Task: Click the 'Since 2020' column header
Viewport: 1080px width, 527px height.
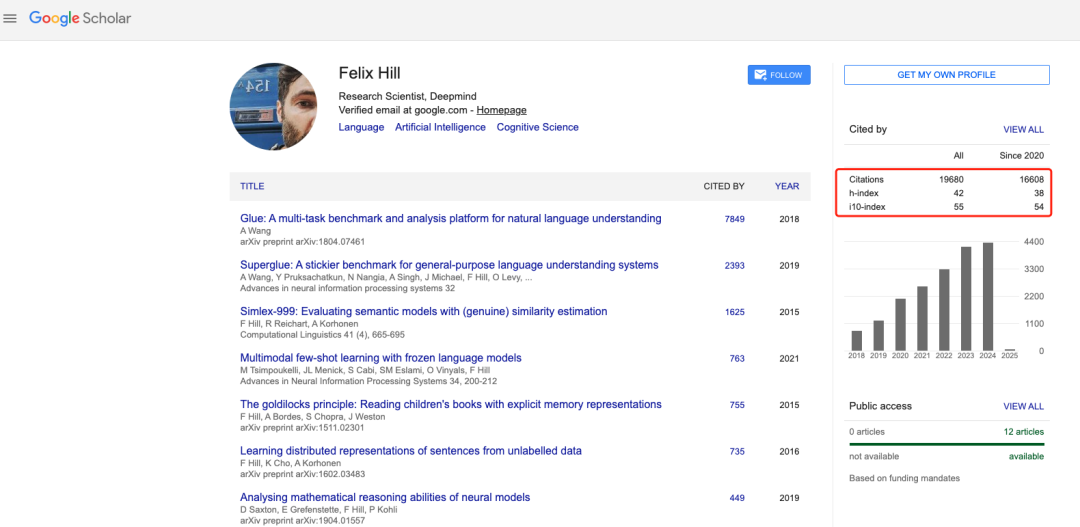Action: point(1021,156)
